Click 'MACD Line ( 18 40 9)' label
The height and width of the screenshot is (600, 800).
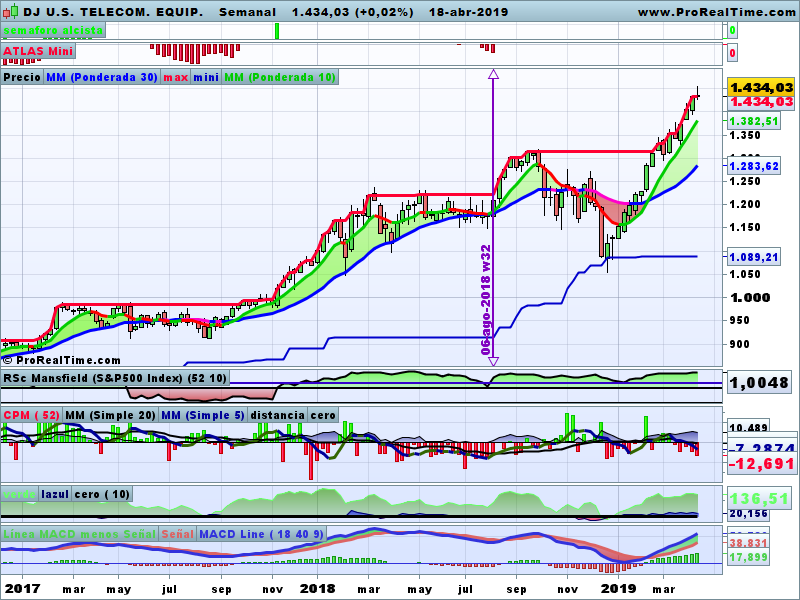(262, 534)
